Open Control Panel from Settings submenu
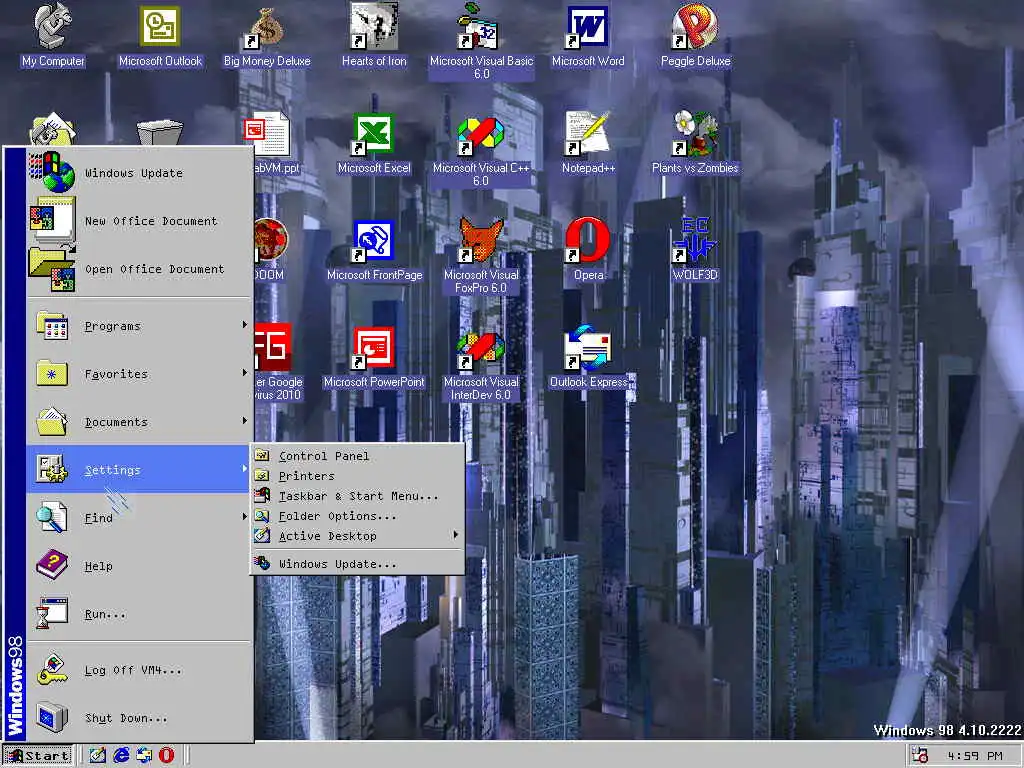The image size is (1024, 768). (357, 456)
